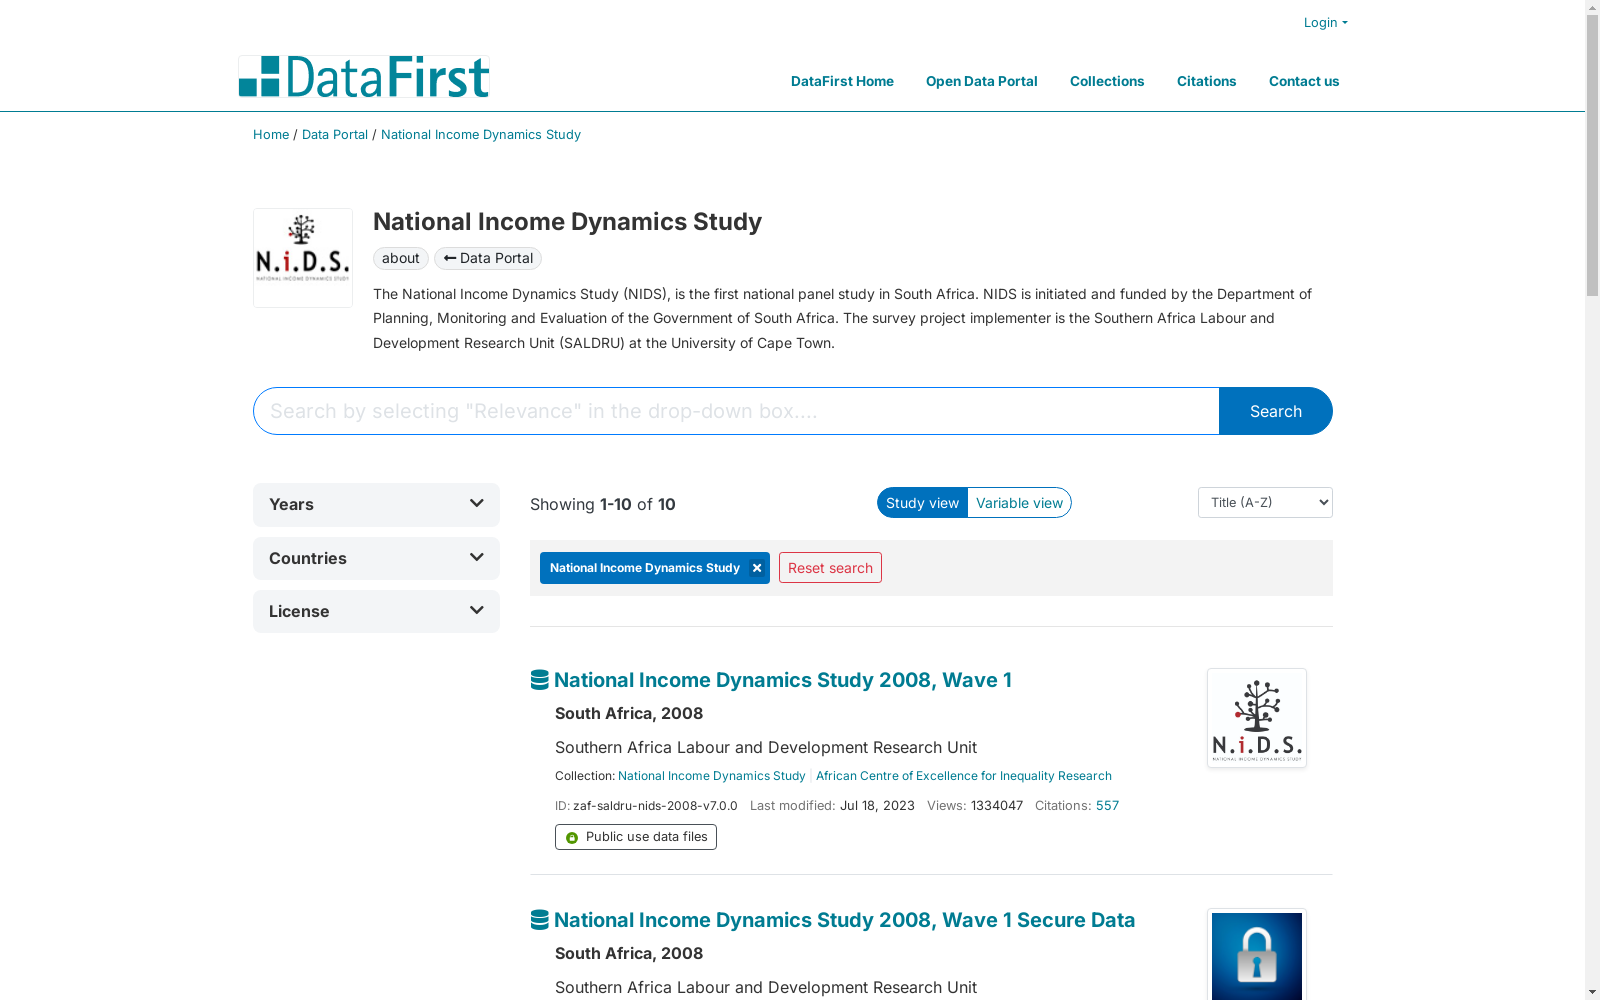
Task: Click National Income Dynamics Study collection link
Action: (x=711, y=776)
